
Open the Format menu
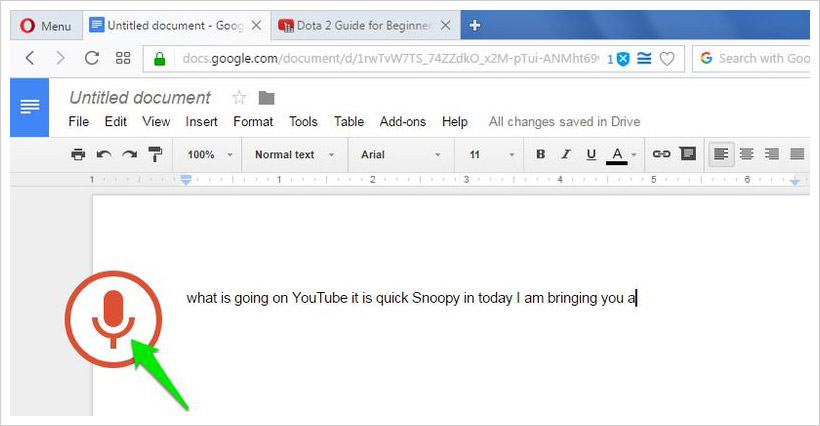point(253,122)
